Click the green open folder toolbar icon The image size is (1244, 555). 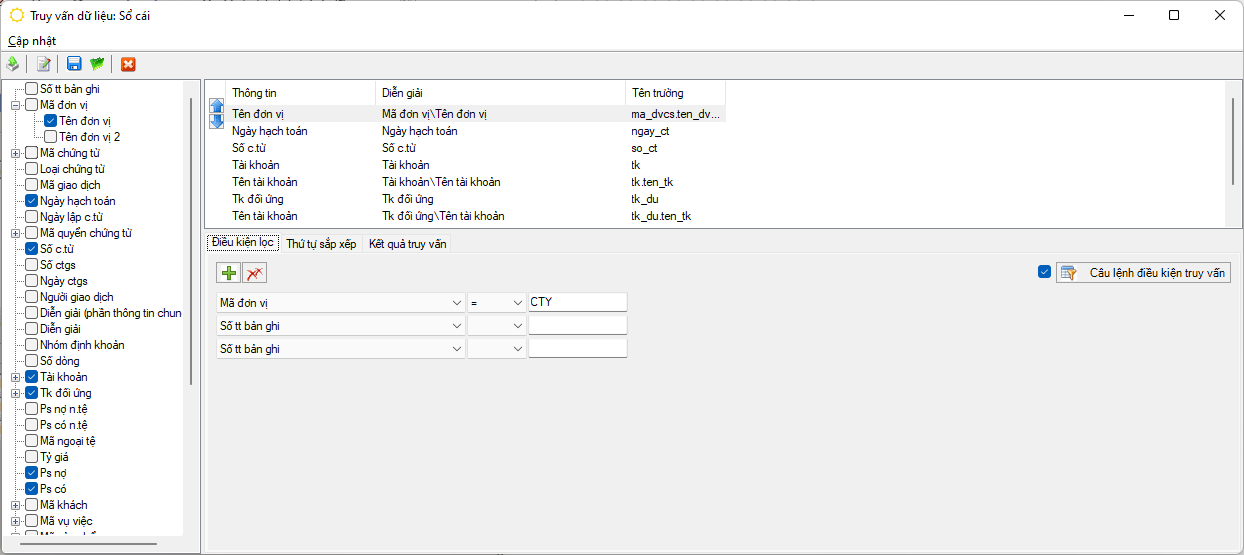point(97,64)
